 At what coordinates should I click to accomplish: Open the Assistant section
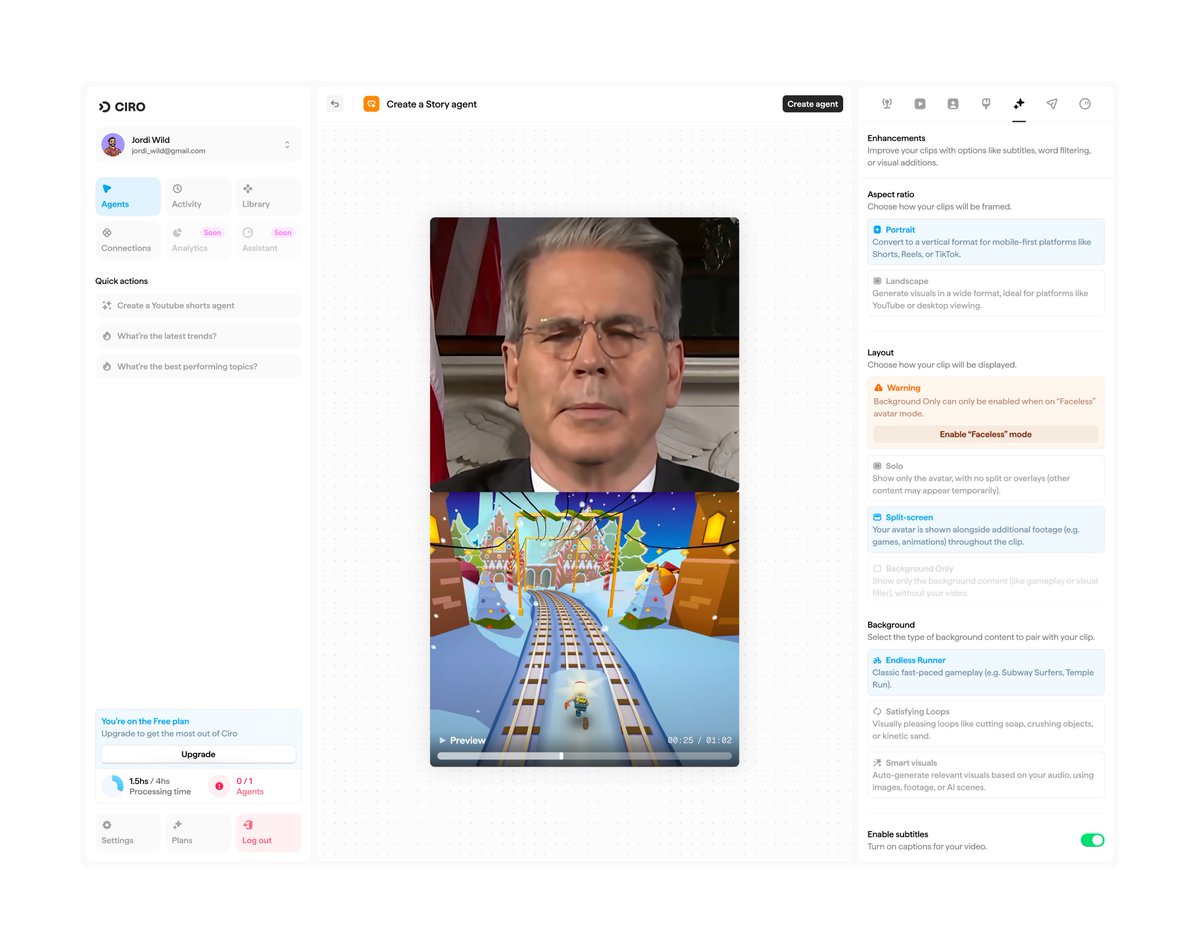(x=269, y=240)
